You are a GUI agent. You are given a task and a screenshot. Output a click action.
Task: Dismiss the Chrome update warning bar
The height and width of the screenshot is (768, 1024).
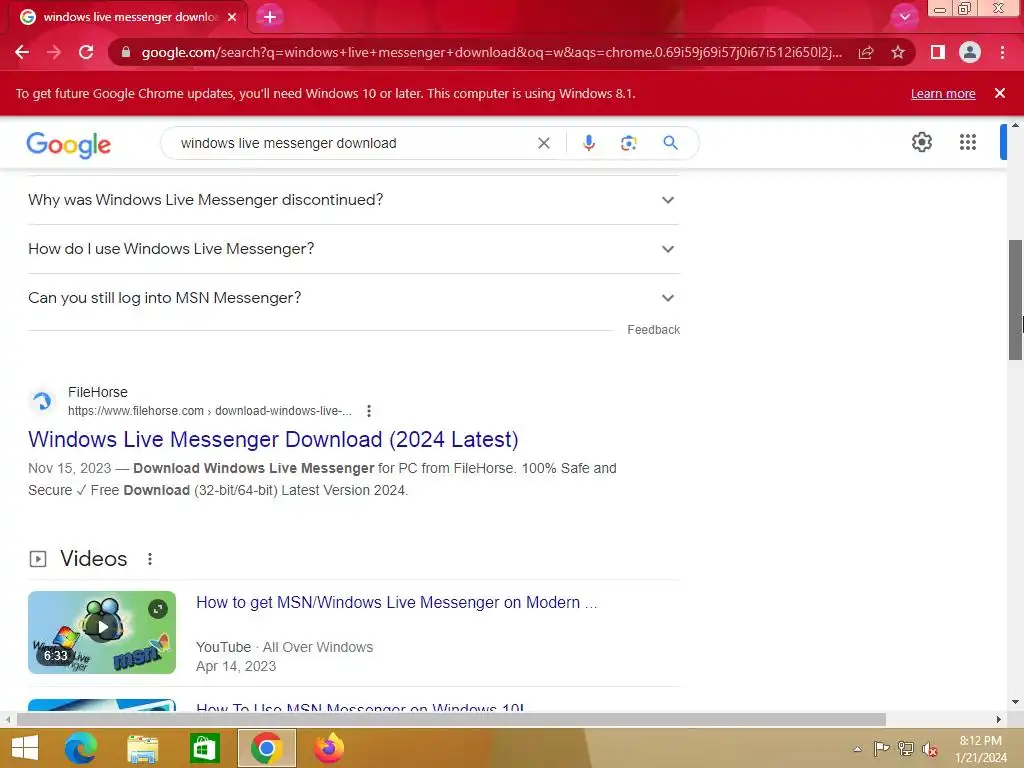(x=999, y=93)
